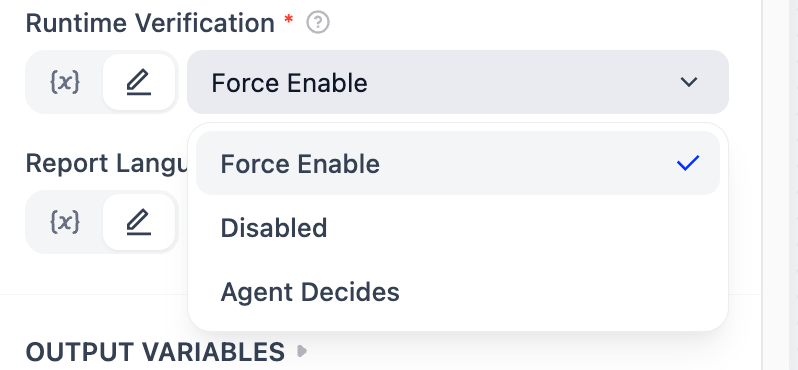Select the pencil edit icon for Report Language
The height and width of the screenshot is (370, 798).
138,222
